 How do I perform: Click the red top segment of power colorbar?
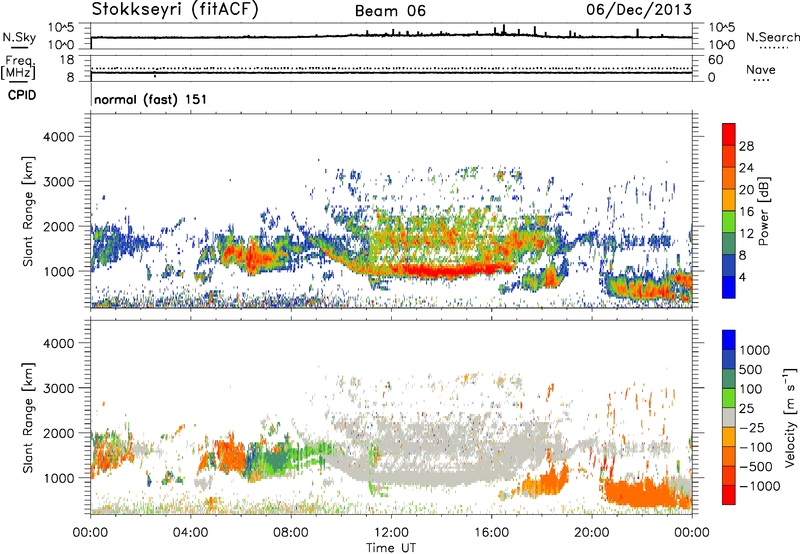point(729,134)
